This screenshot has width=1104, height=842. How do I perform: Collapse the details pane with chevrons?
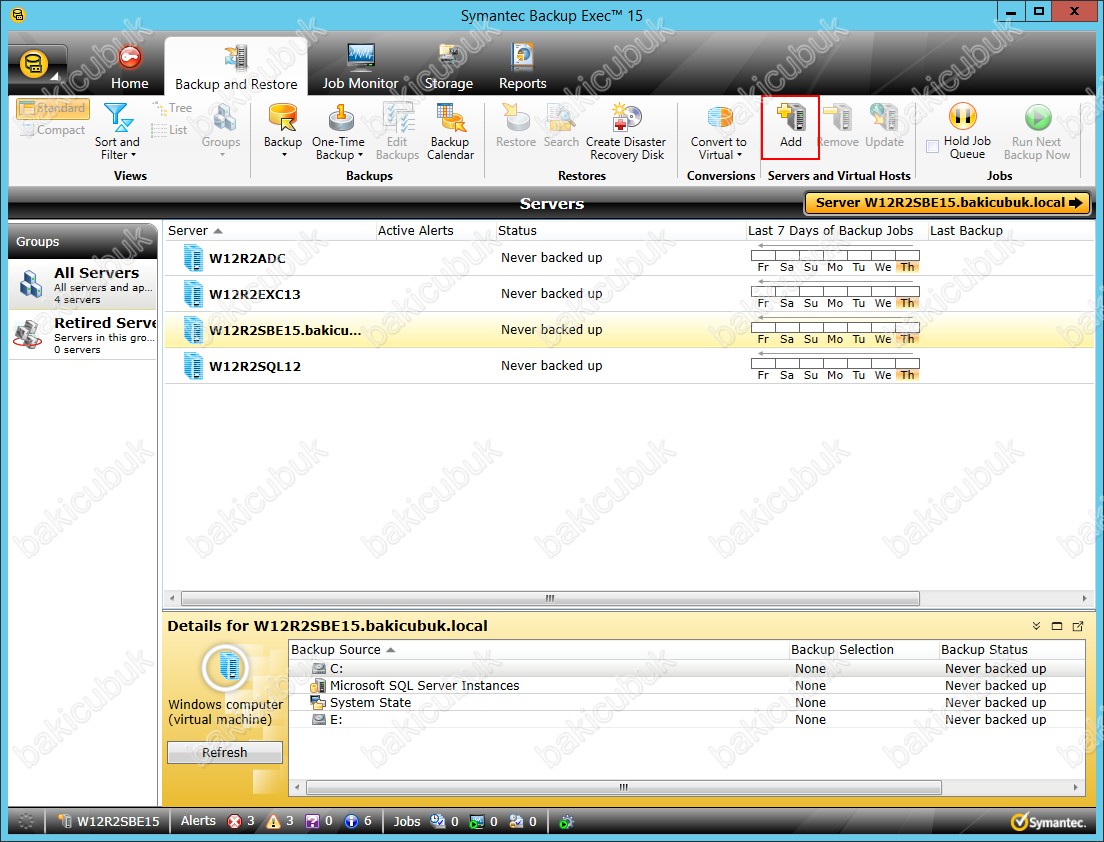(x=1036, y=626)
